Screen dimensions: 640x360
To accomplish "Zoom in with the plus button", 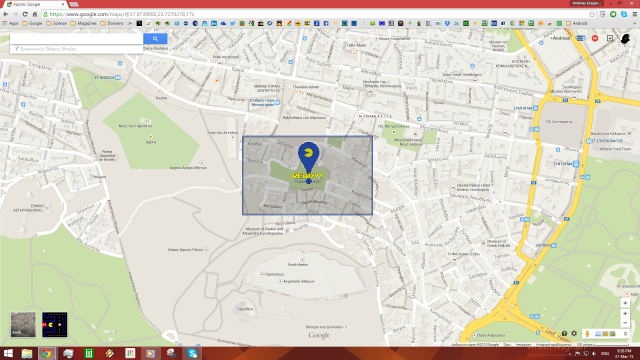I will pos(625,313).
